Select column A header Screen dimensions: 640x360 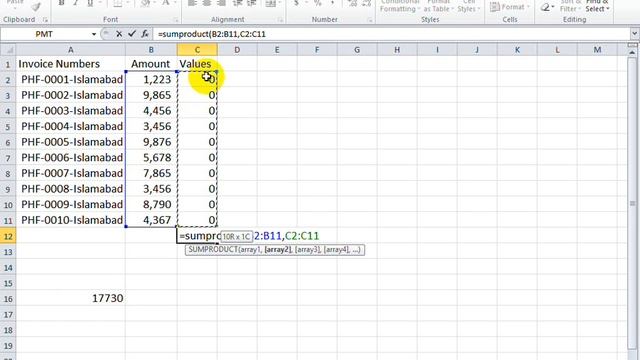(x=71, y=50)
